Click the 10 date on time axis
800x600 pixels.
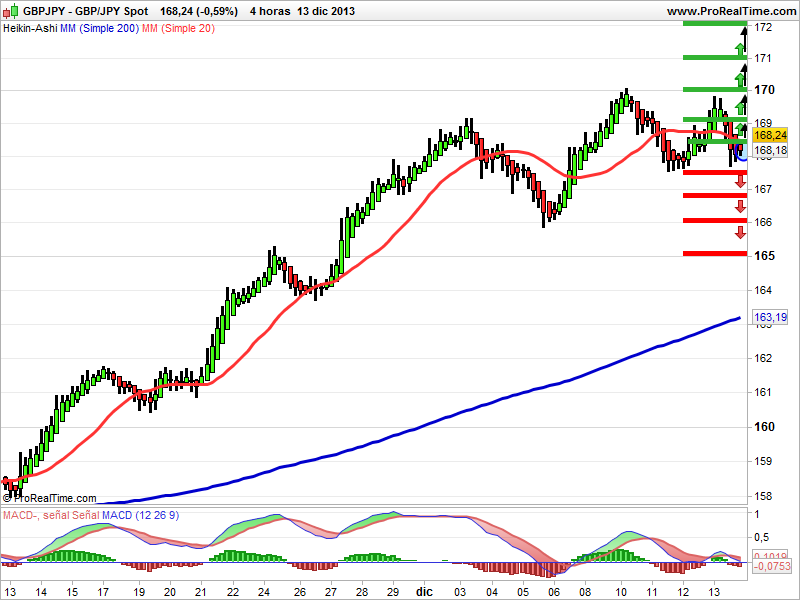click(x=620, y=592)
